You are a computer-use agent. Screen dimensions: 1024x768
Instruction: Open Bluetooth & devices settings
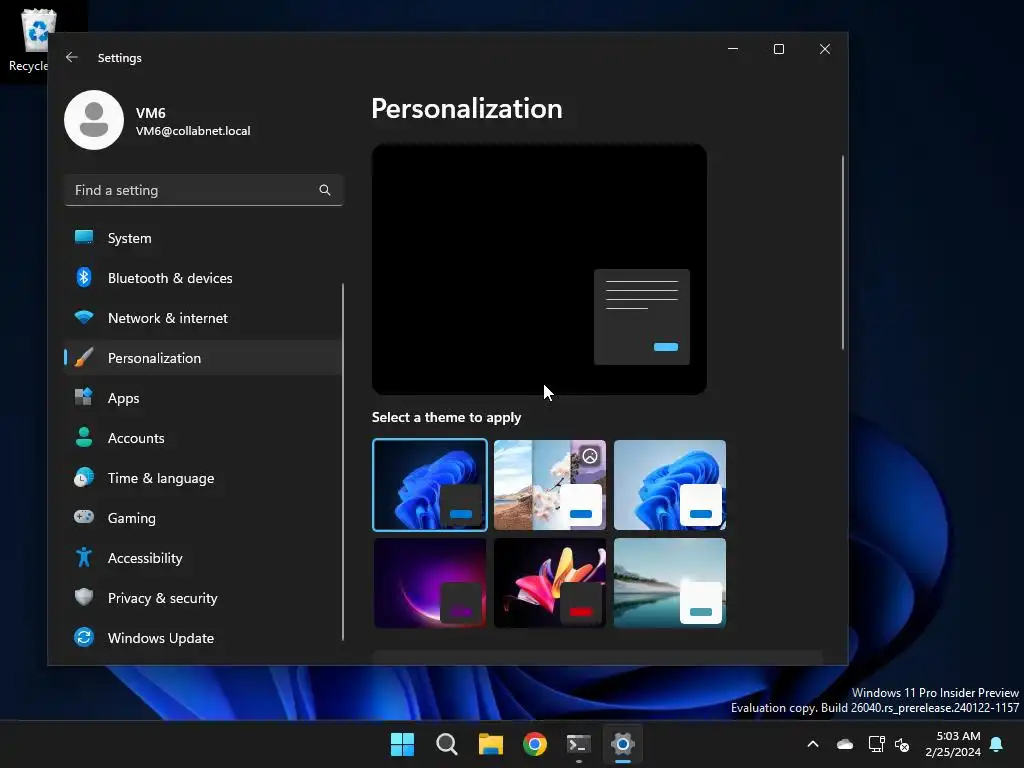[x=204, y=278]
